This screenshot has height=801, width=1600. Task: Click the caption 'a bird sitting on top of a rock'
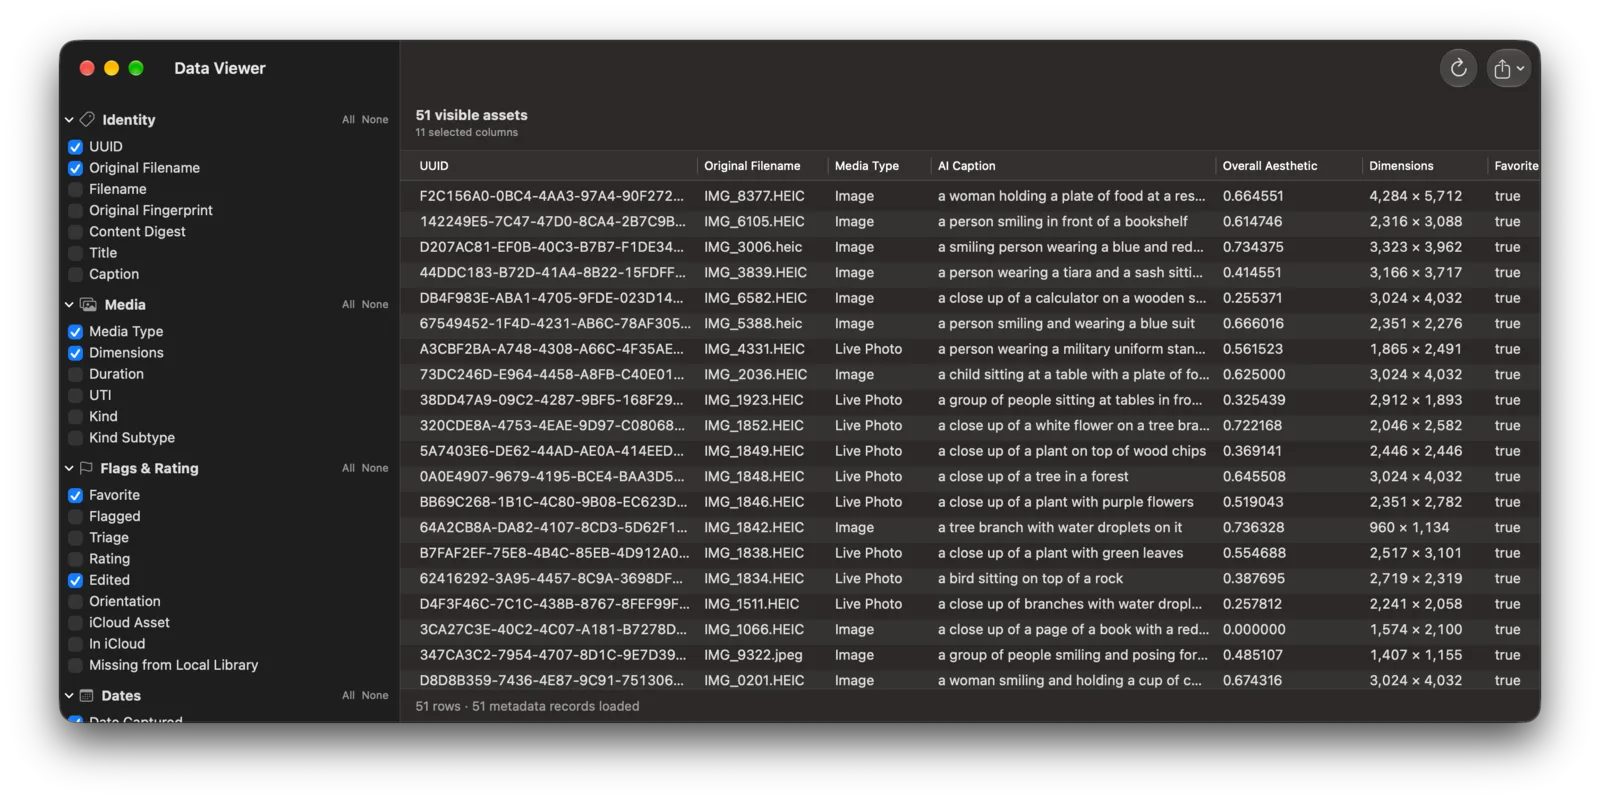(x=1030, y=579)
